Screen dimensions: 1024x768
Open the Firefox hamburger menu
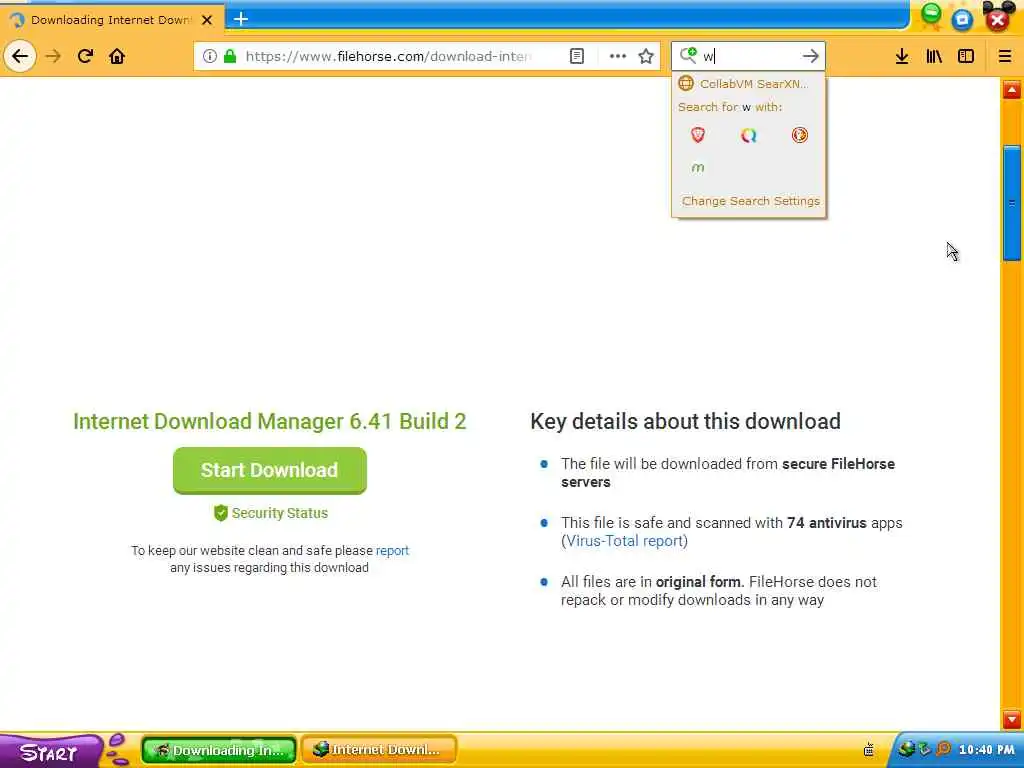point(1004,56)
